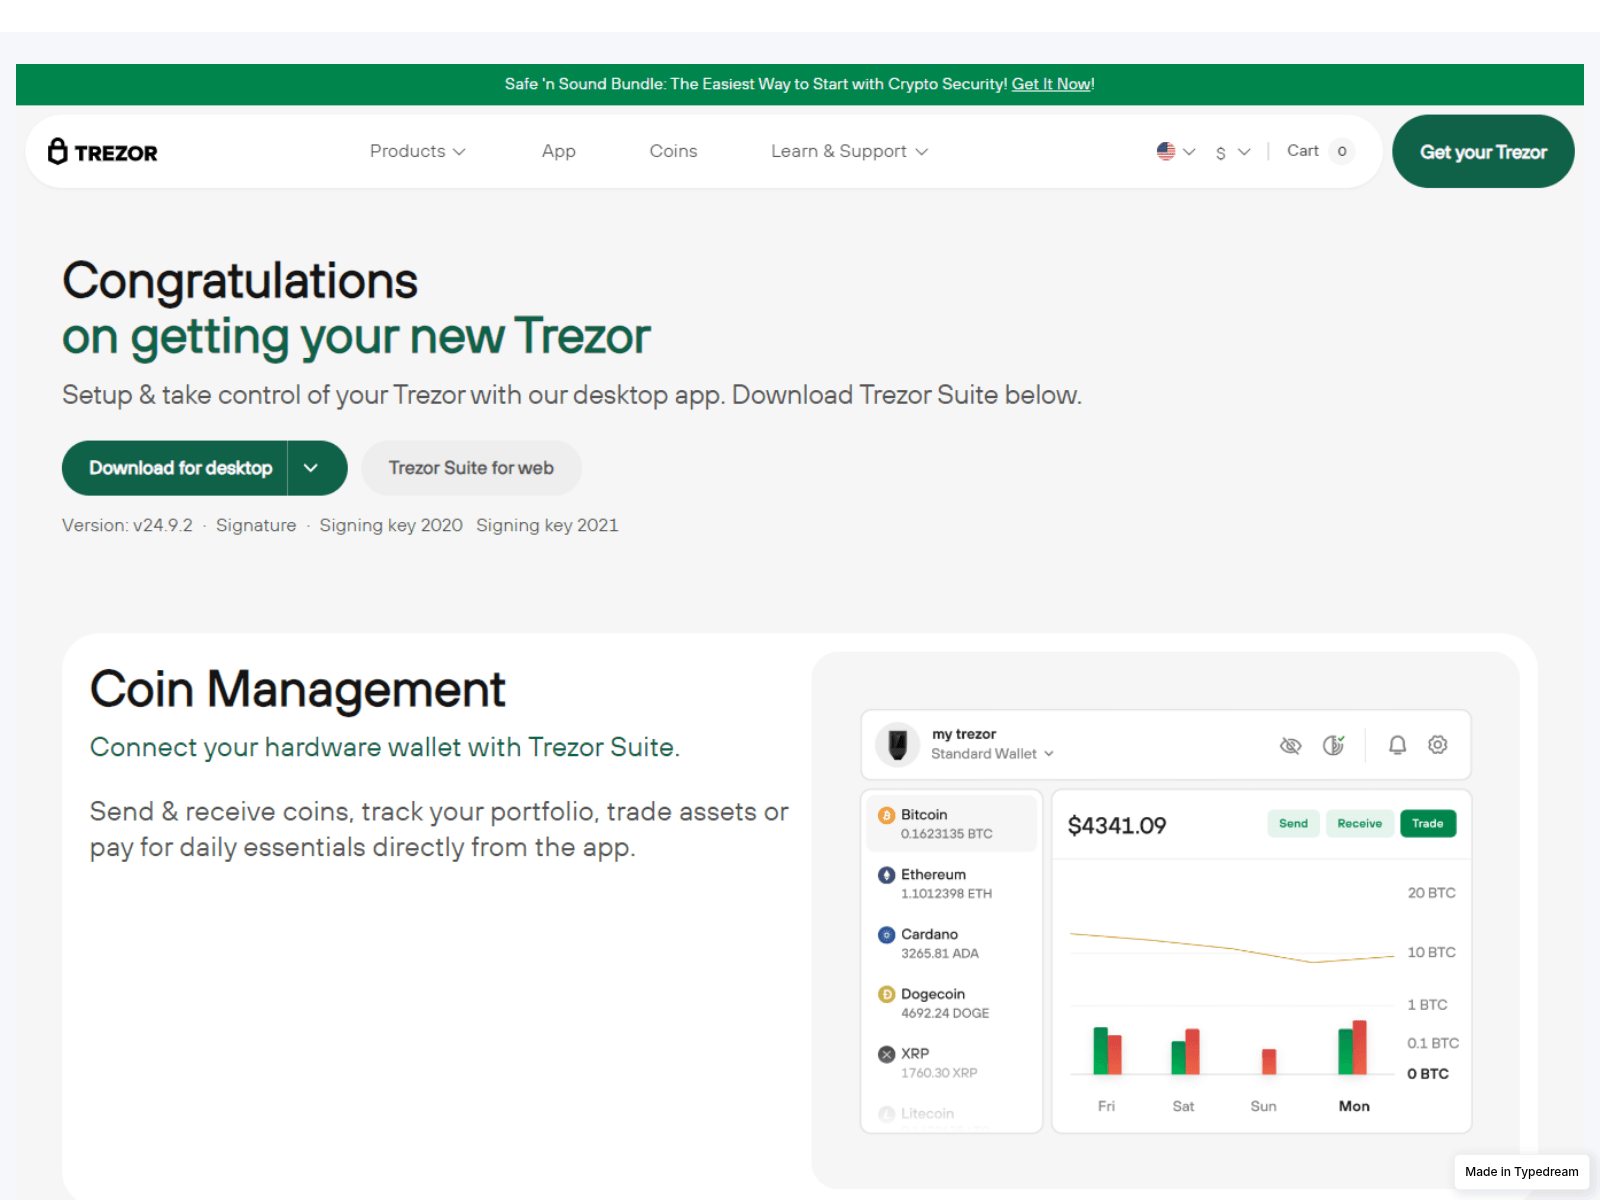Click the Sun label on chart
The height and width of the screenshot is (1200, 1600).
pos(1263,1106)
